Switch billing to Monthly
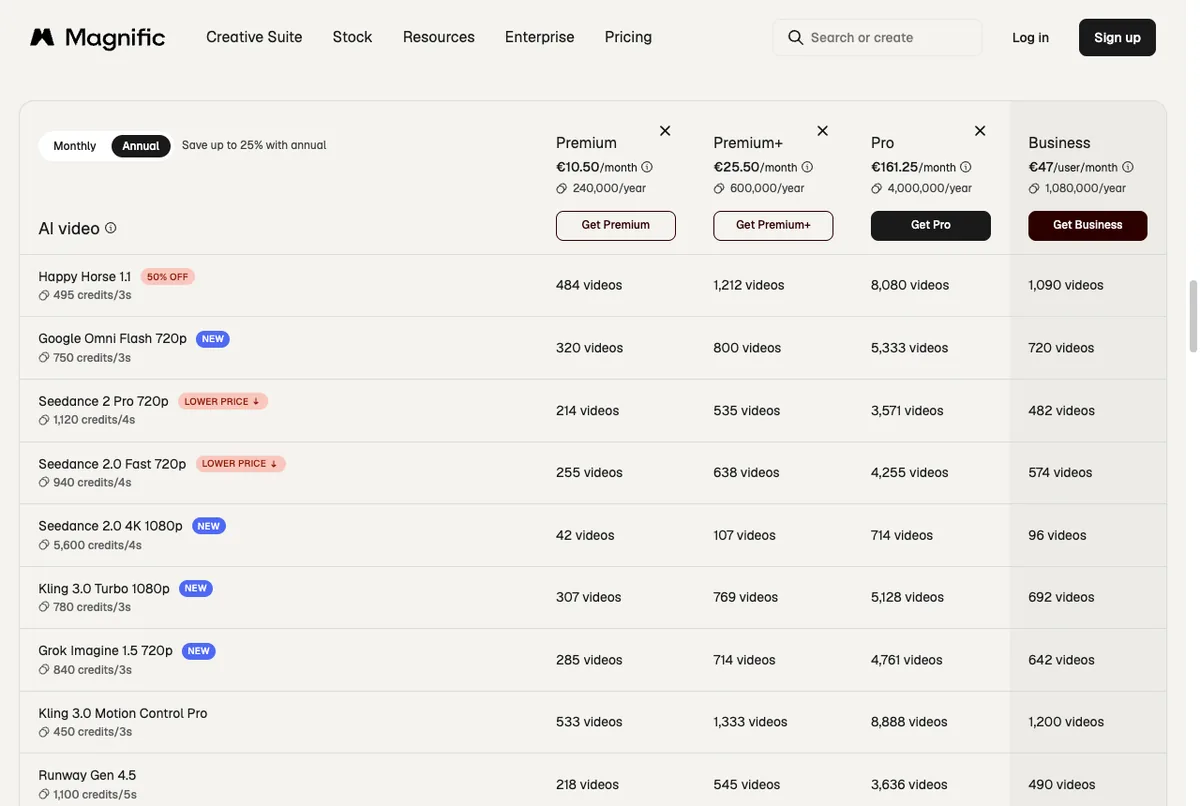This screenshot has height=806, width=1200. 75,146
